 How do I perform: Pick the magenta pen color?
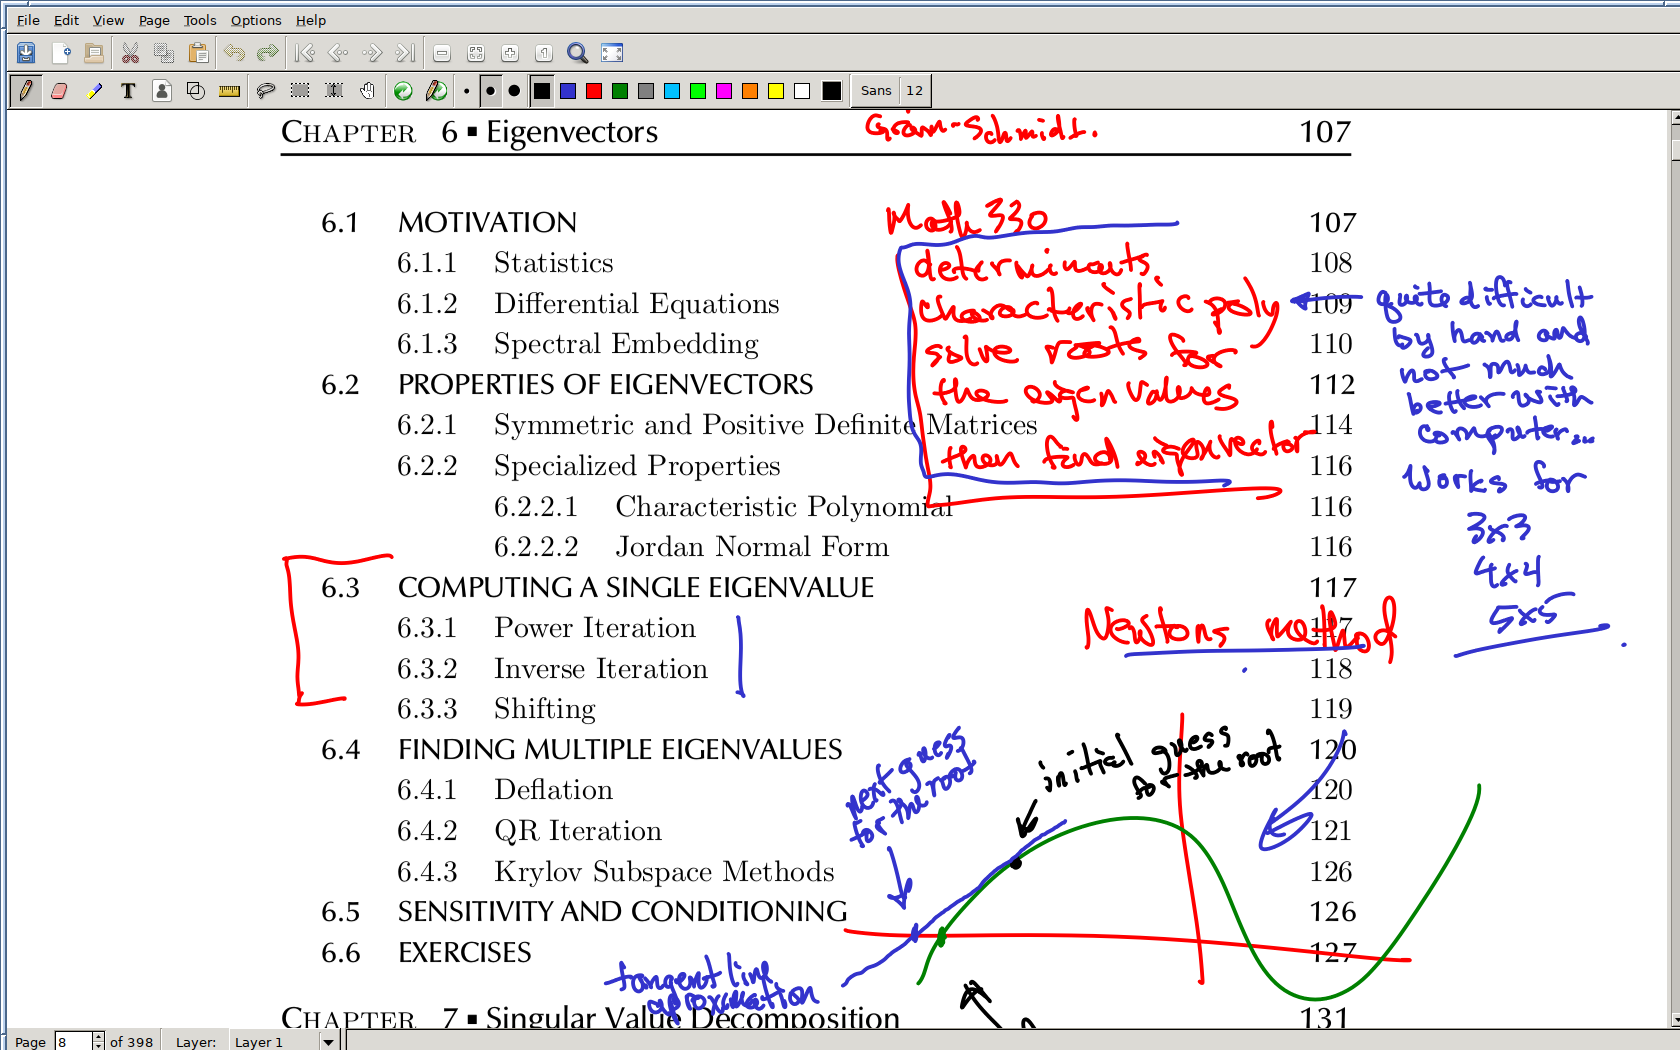coord(724,91)
